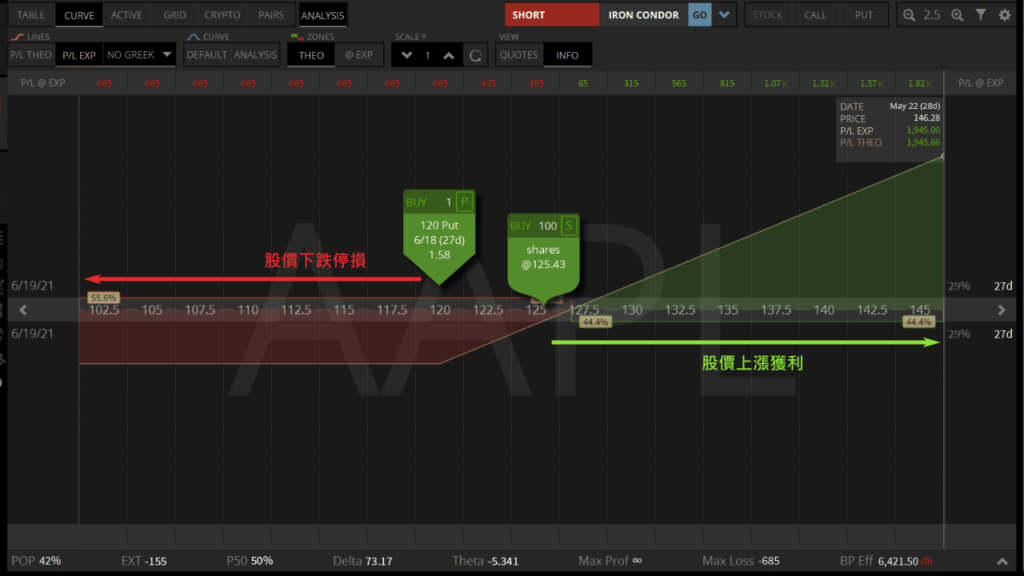Switch to the PAIRS tab
Image resolution: width=1024 pixels, height=576 pixels.
(x=271, y=15)
